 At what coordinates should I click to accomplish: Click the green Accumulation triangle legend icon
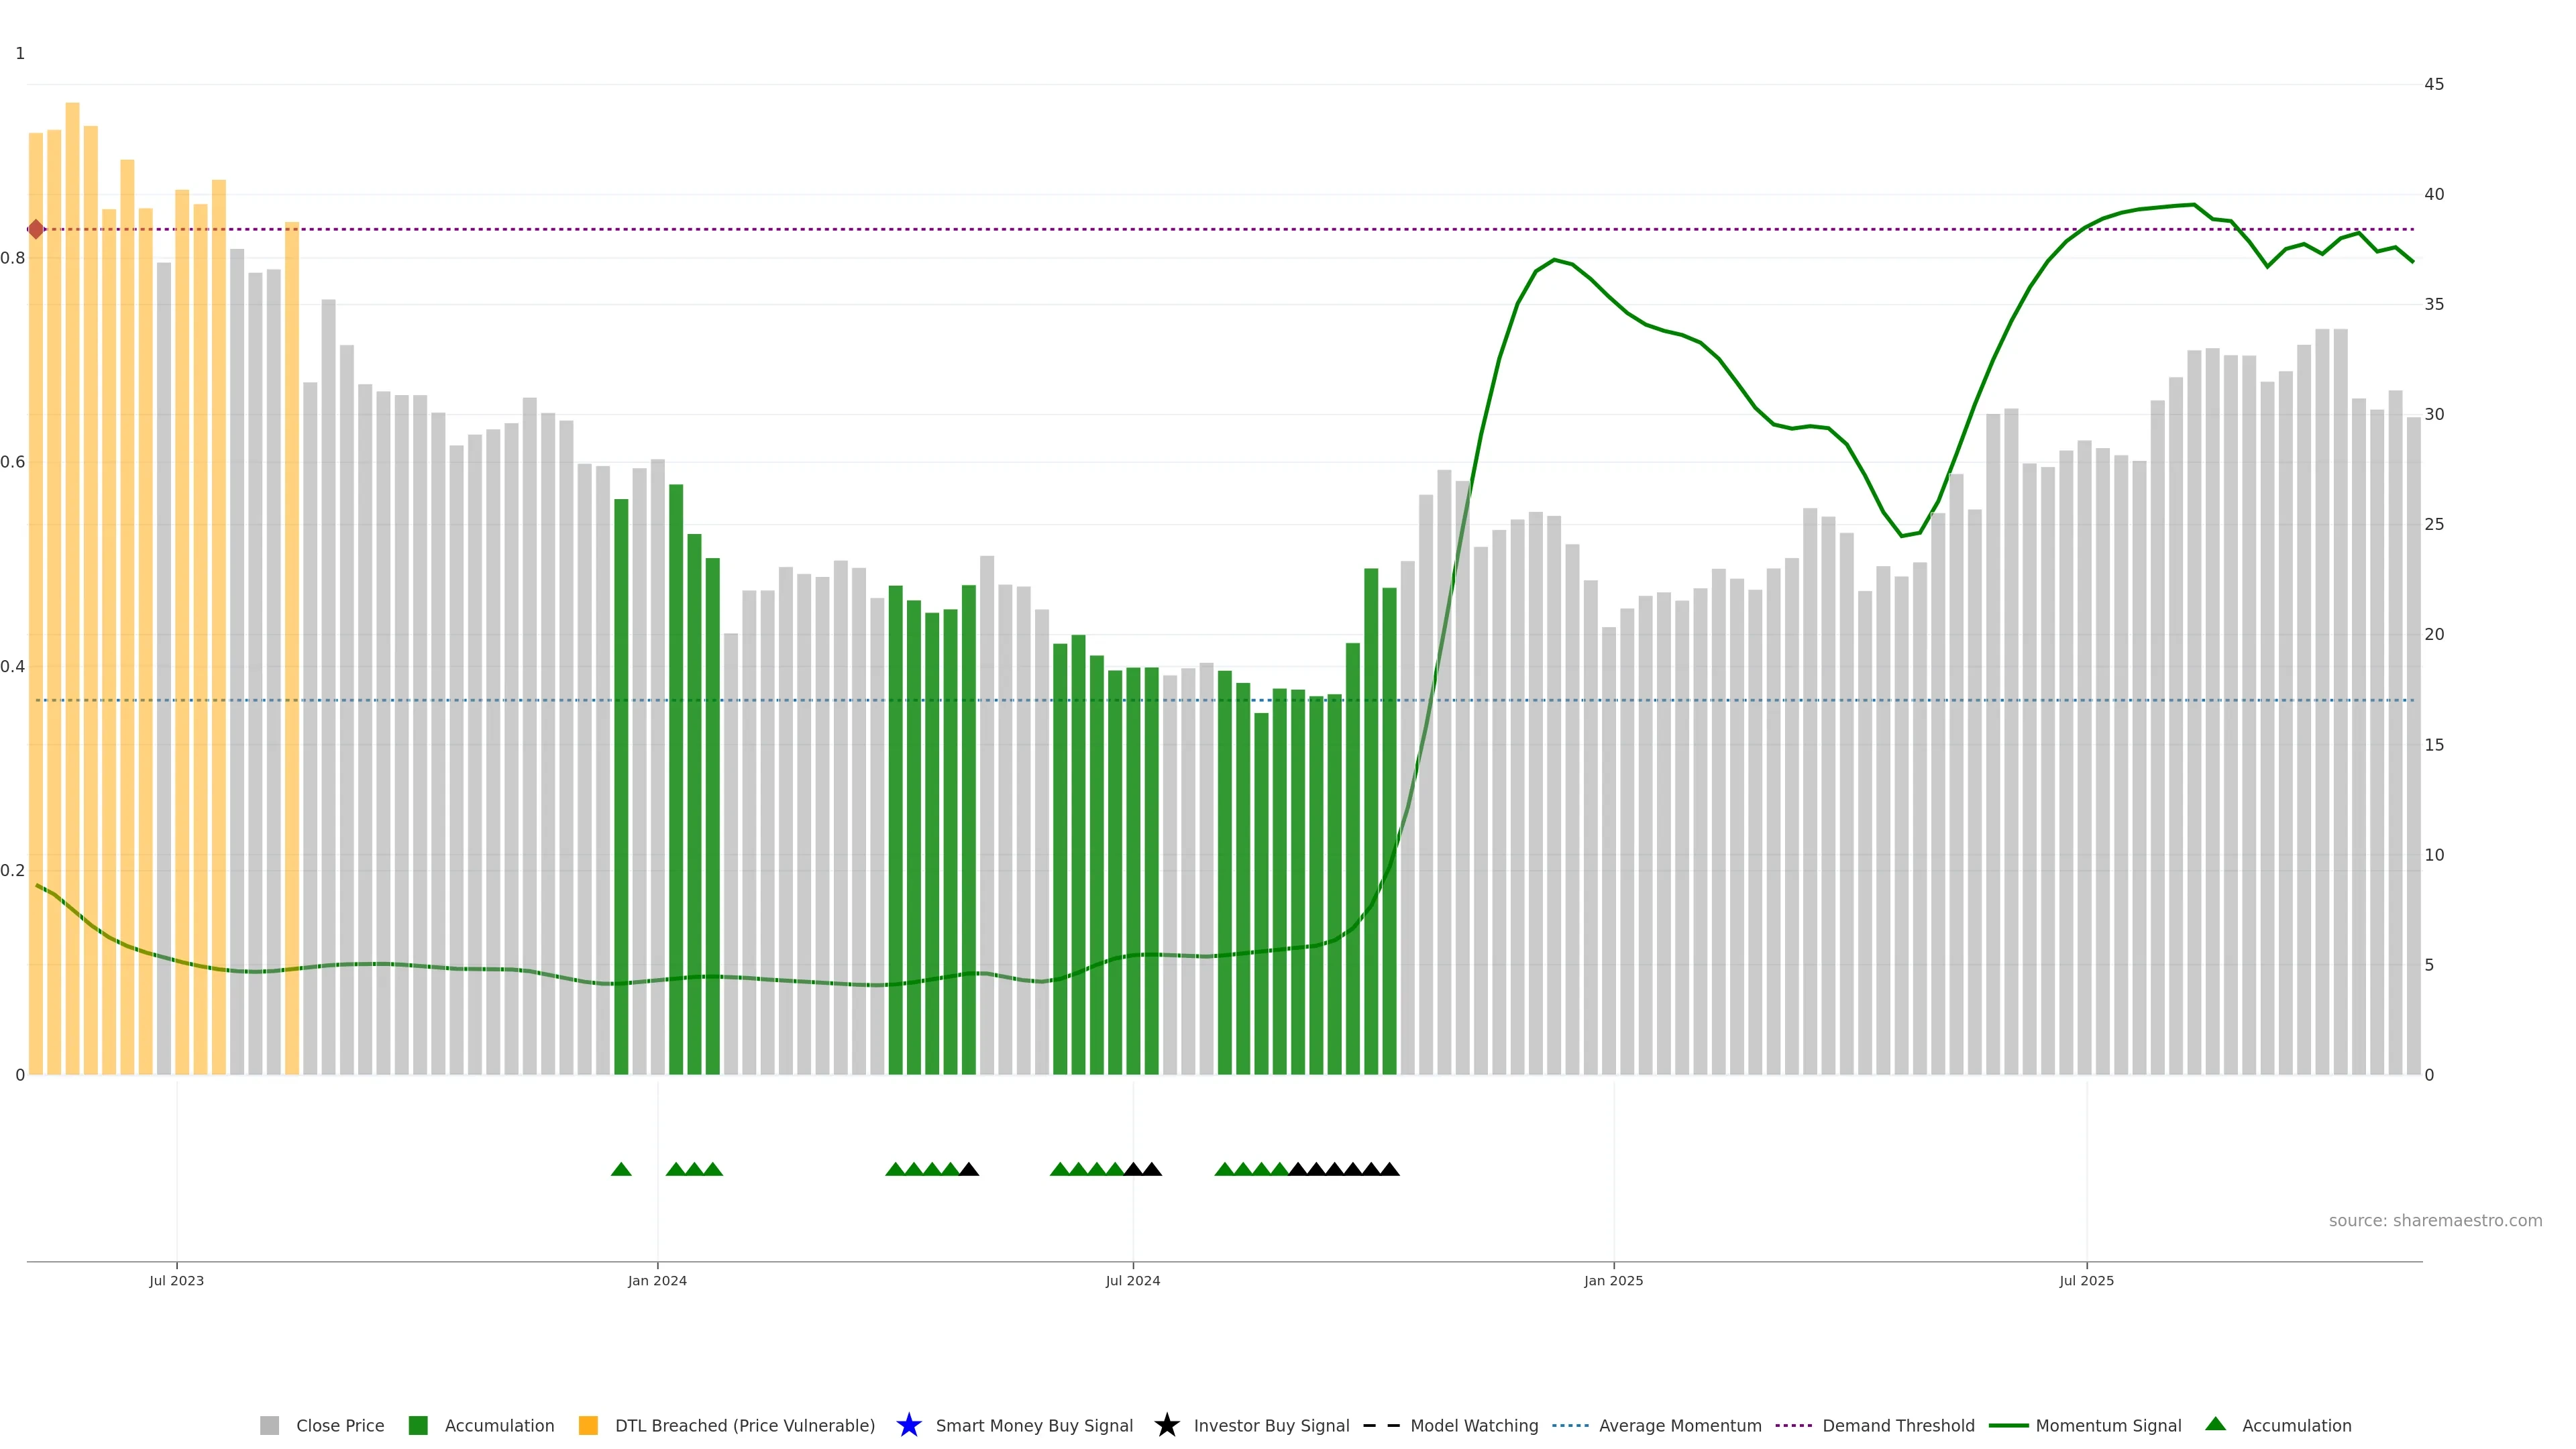2215,1424
